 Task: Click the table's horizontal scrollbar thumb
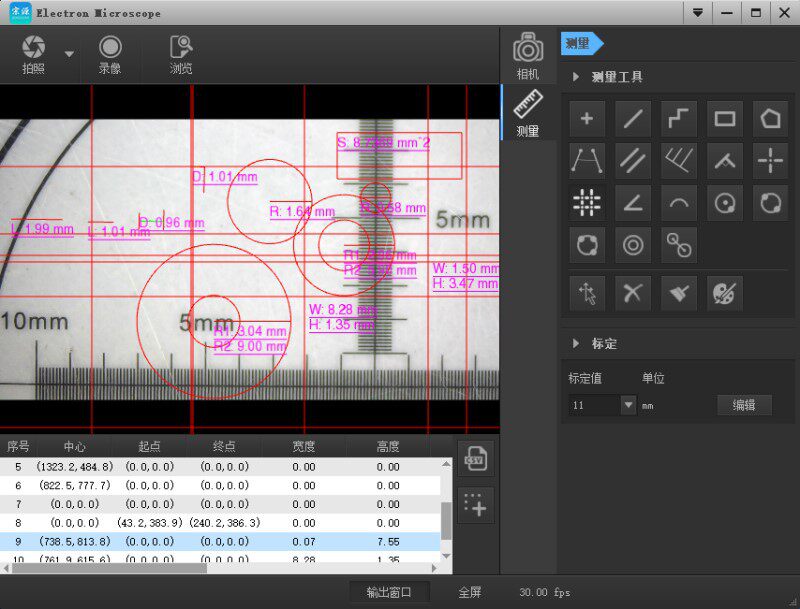tap(109, 568)
